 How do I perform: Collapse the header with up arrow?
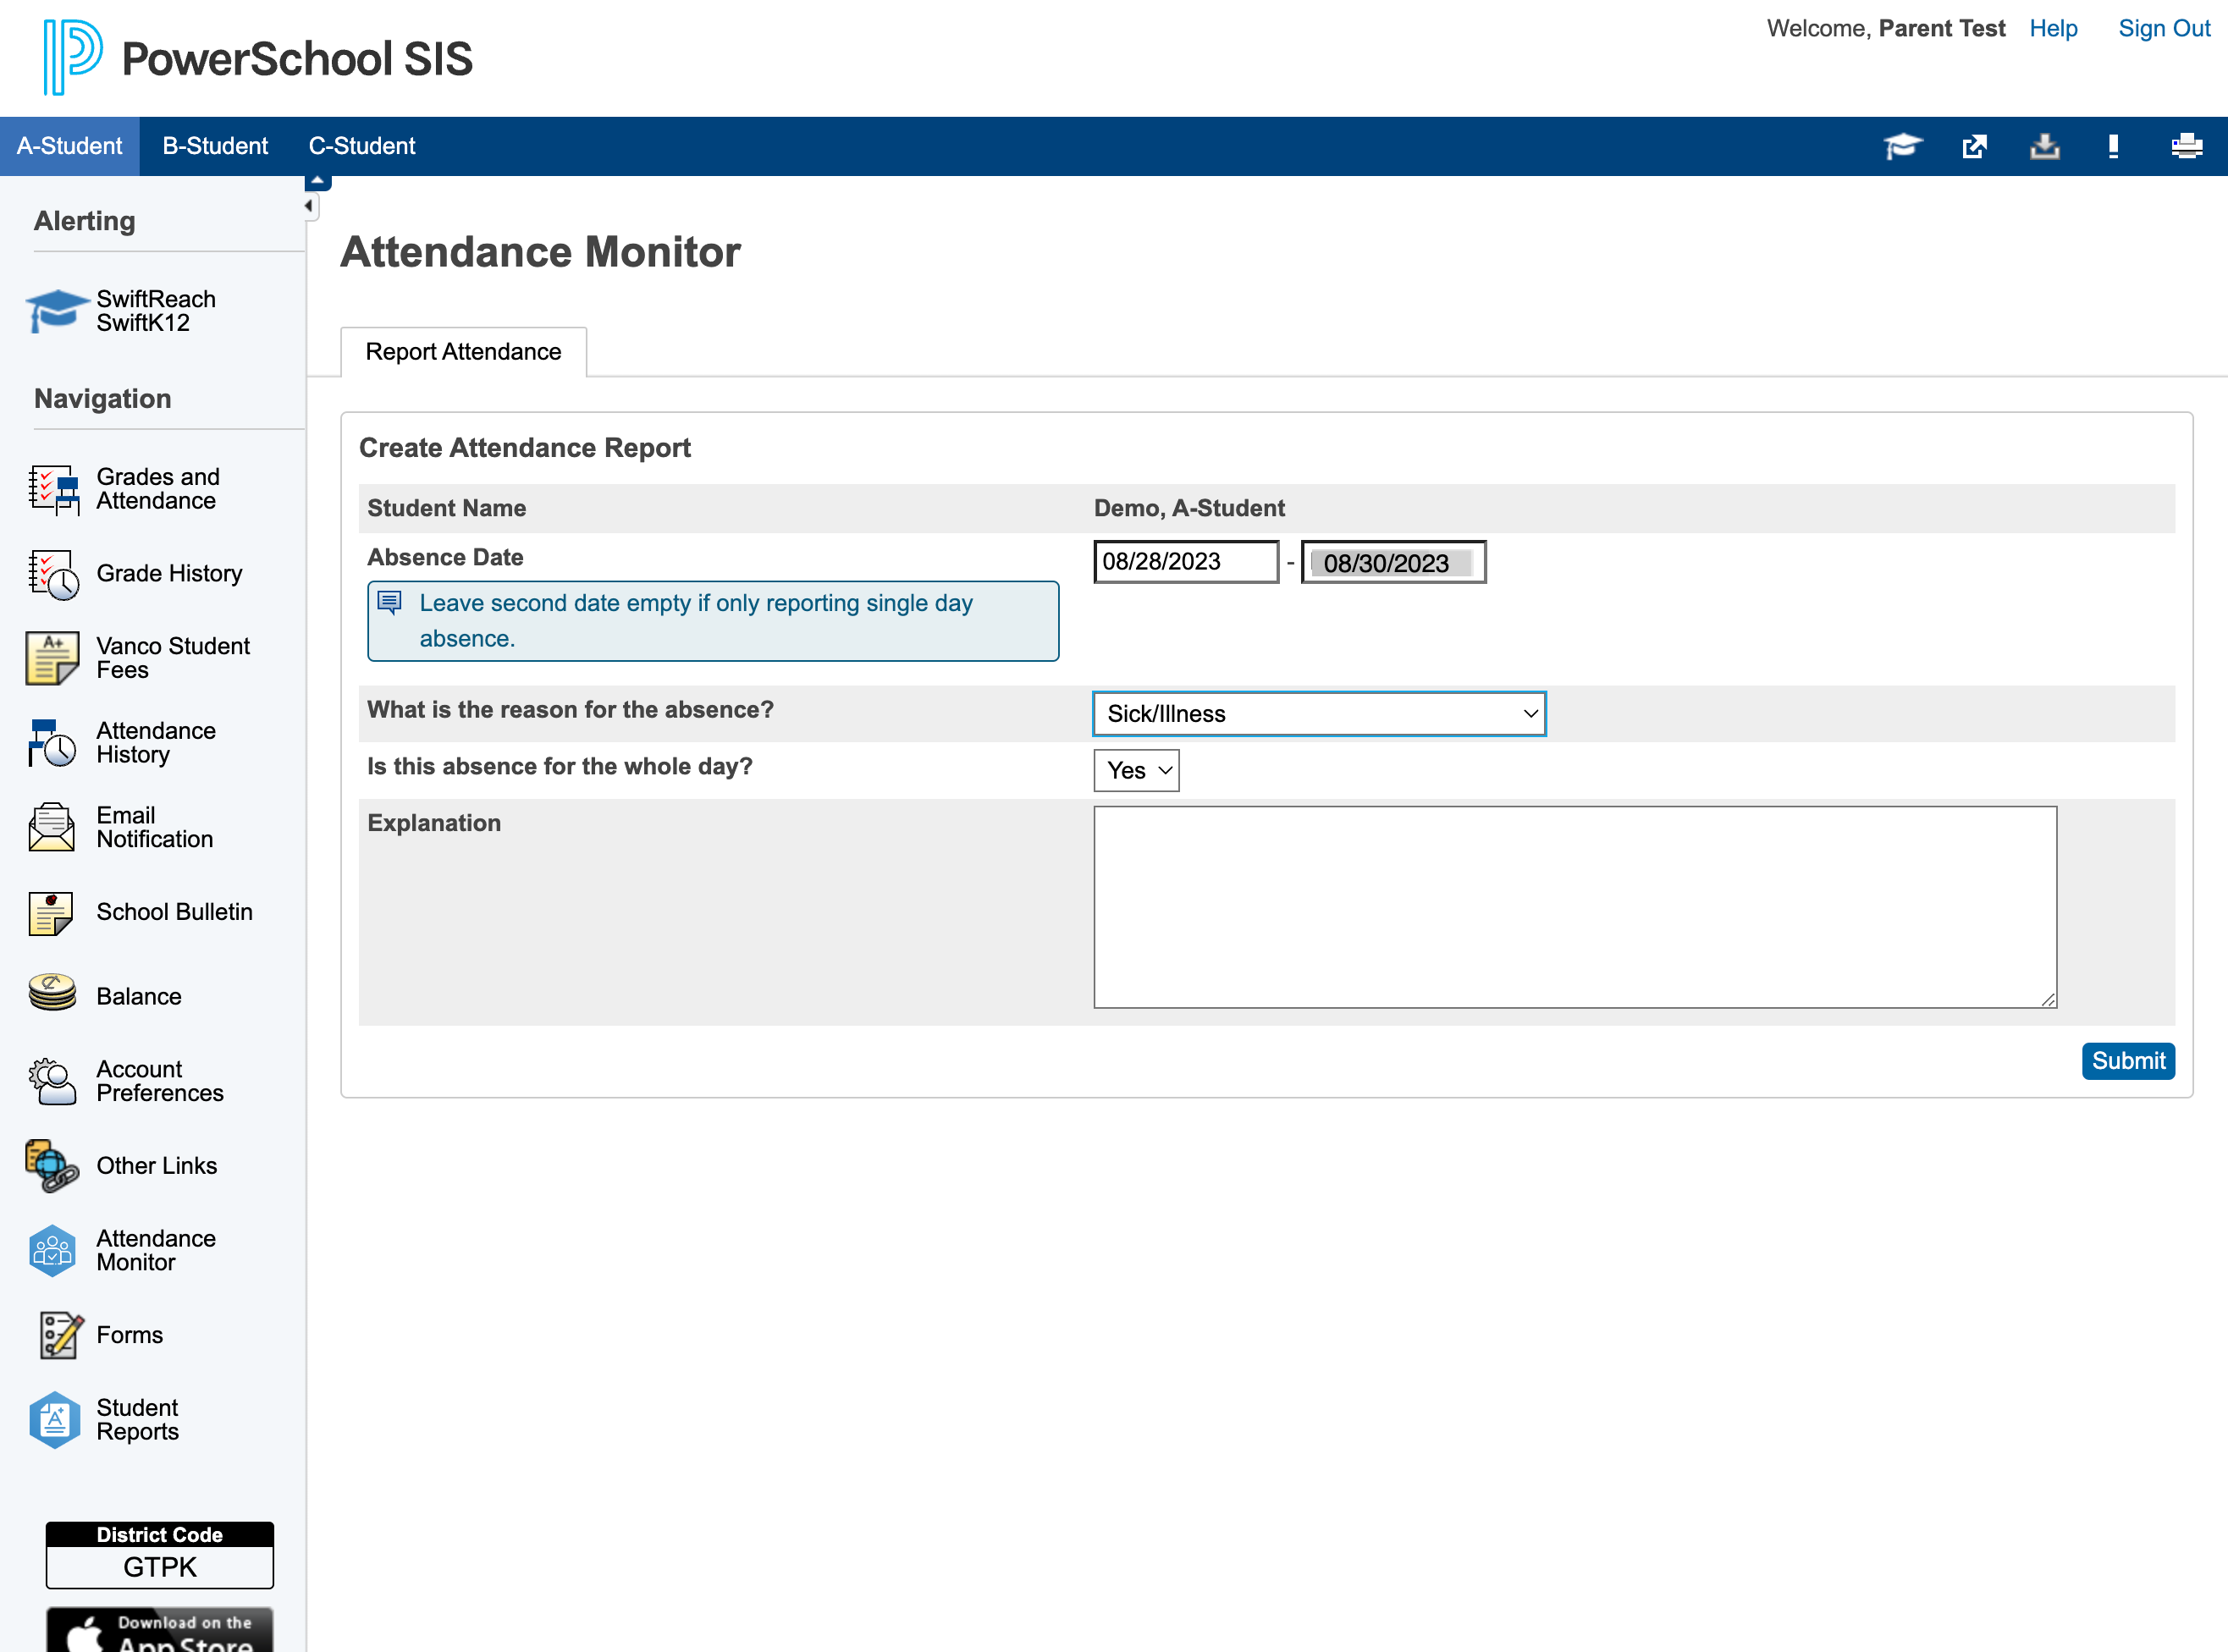pyautogui.click(x=317, y=182)
